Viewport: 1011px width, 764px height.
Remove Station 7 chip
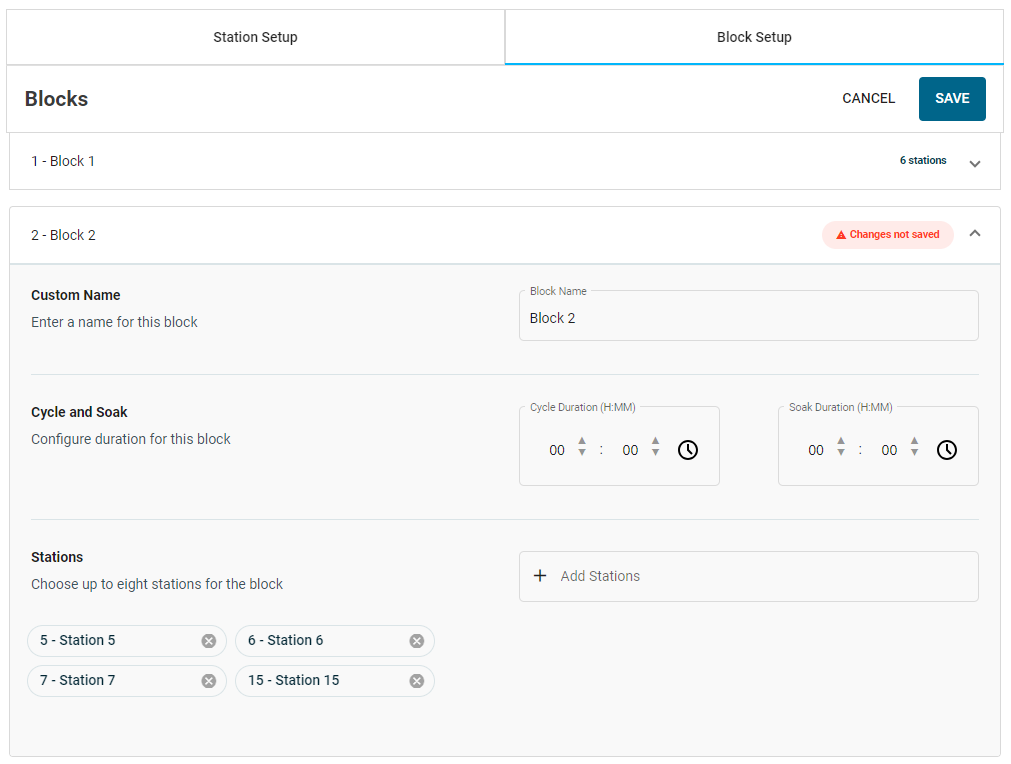(x=209, y=681)
